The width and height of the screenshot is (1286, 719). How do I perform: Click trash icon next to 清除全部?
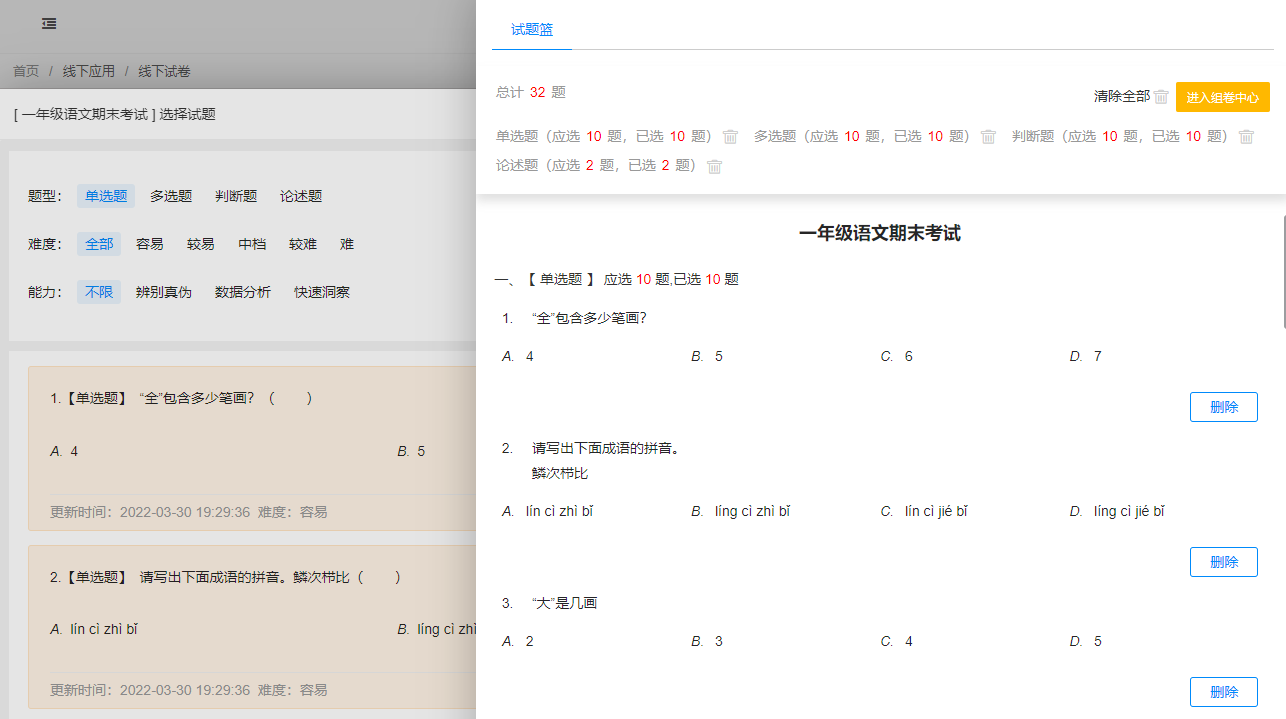(1161, 97)
